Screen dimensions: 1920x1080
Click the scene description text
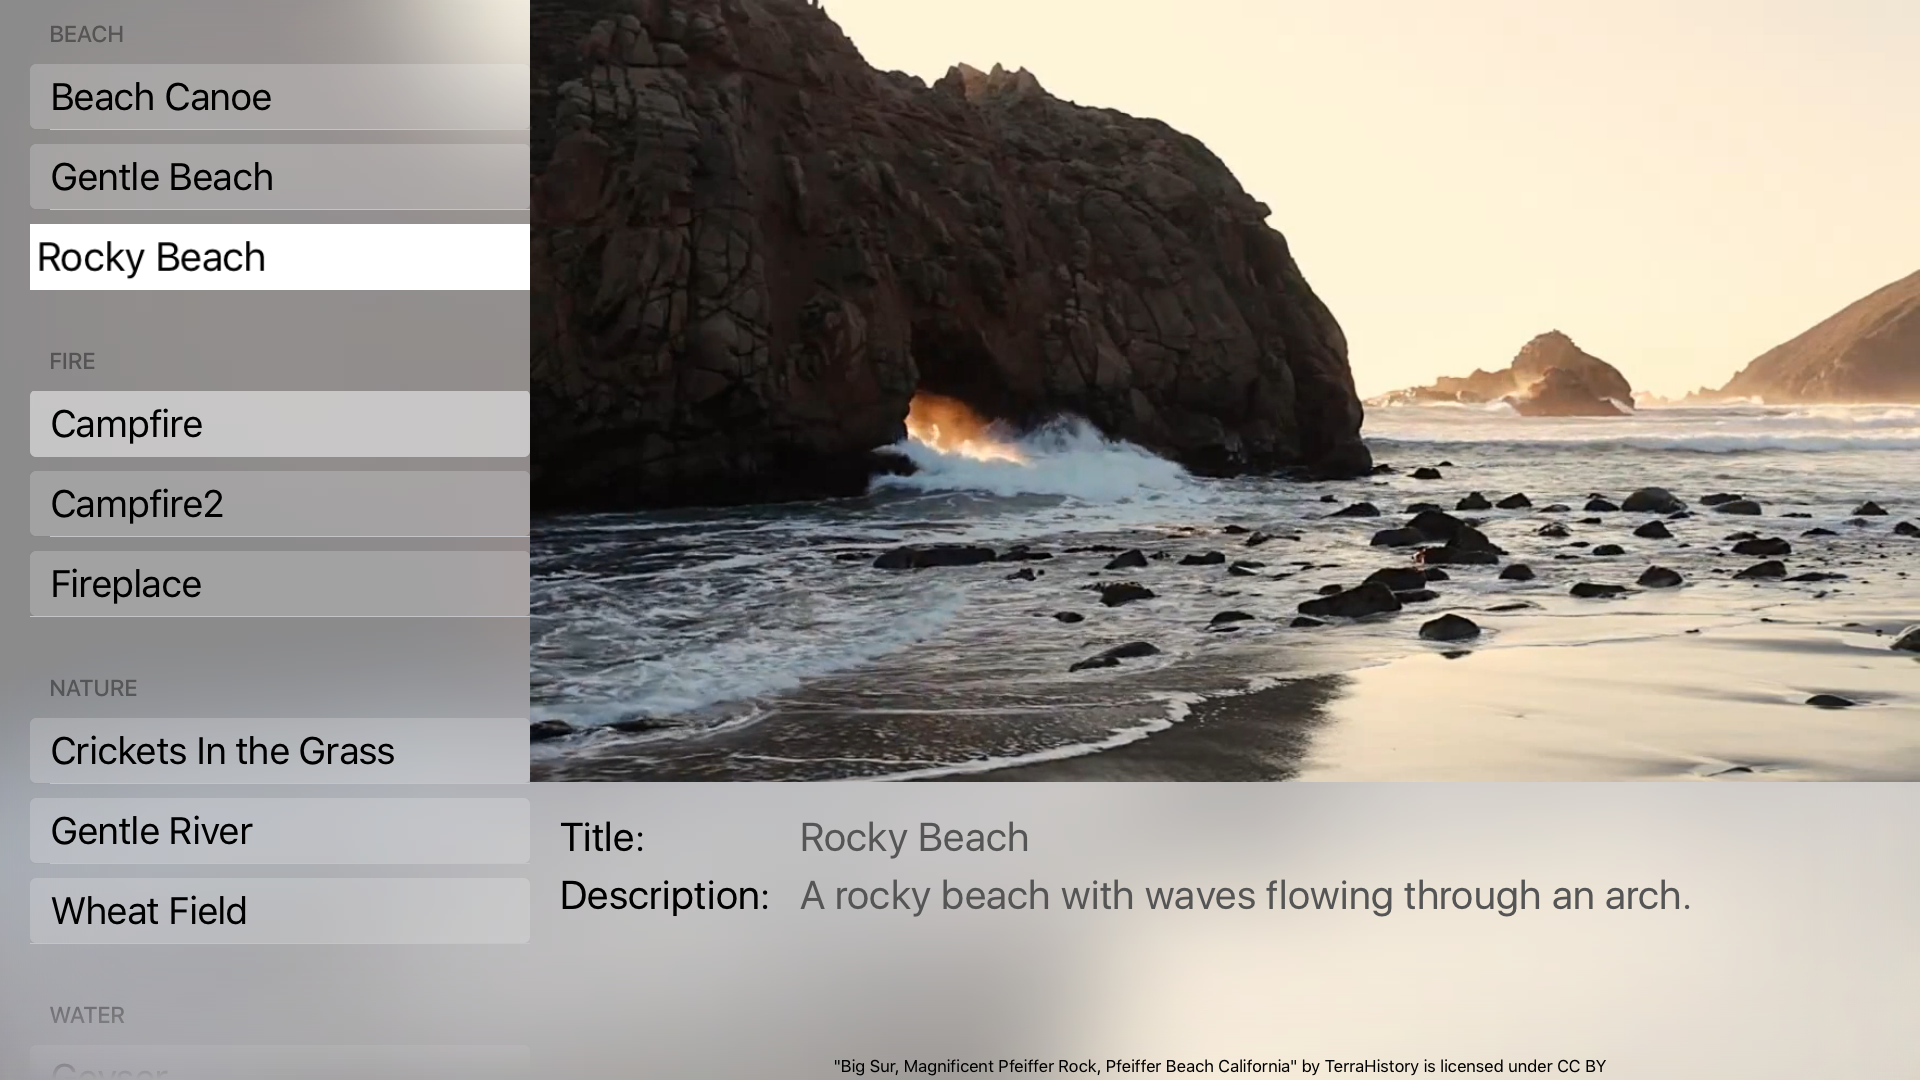click(x=1245, y=896)
